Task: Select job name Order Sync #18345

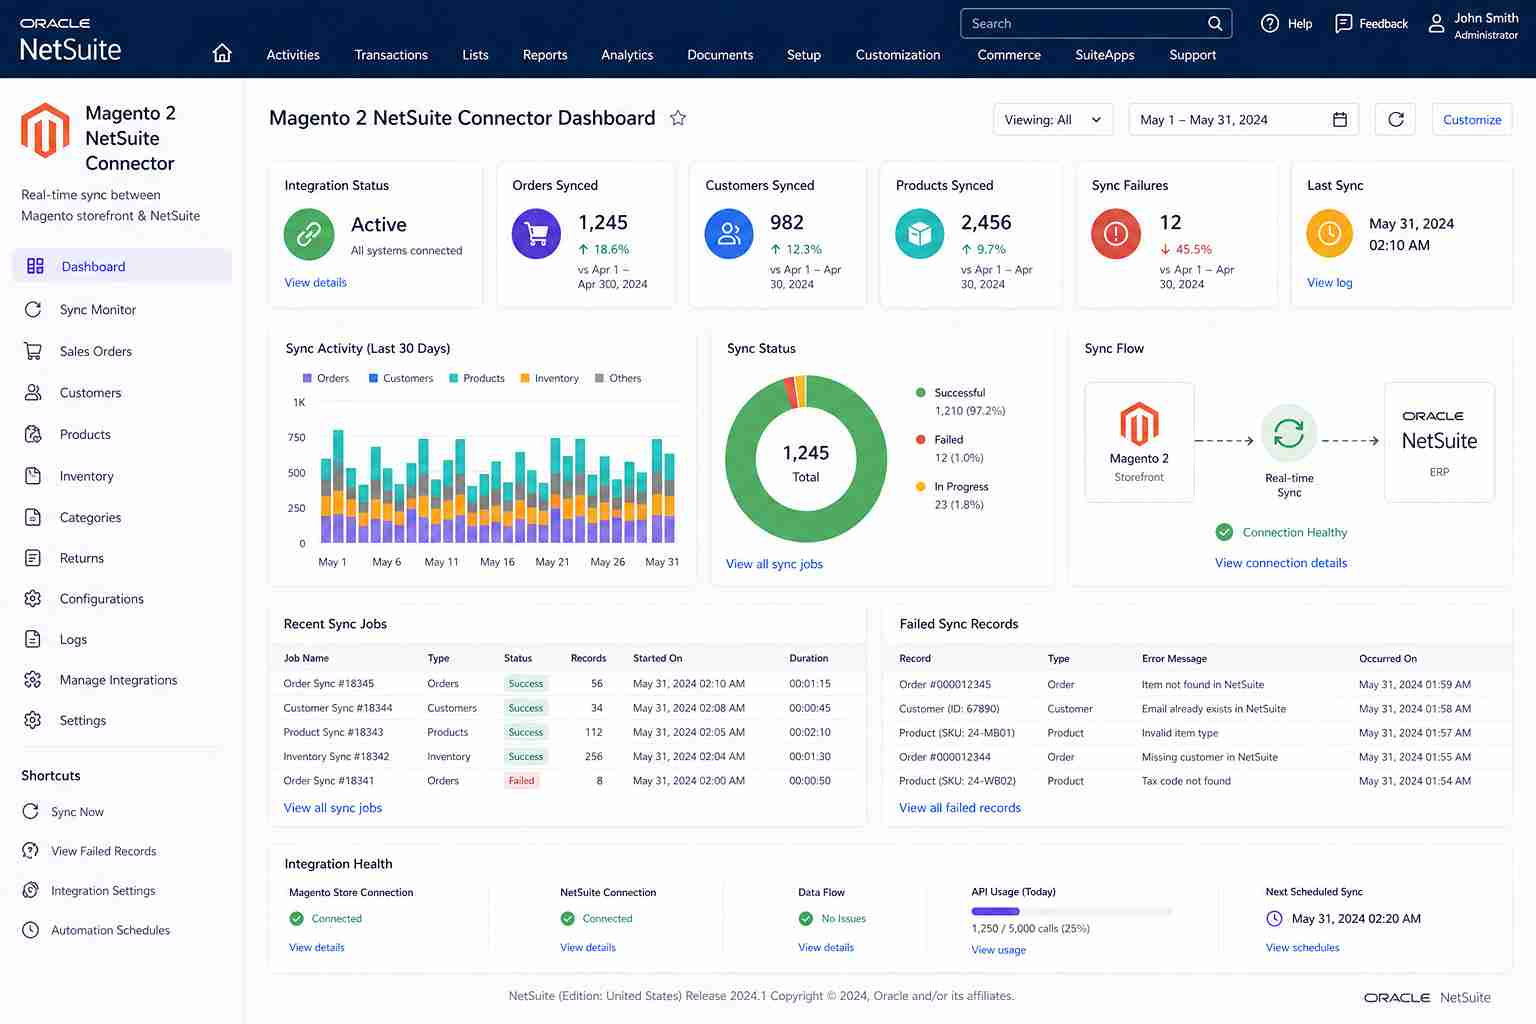Action: click(329, 684)
